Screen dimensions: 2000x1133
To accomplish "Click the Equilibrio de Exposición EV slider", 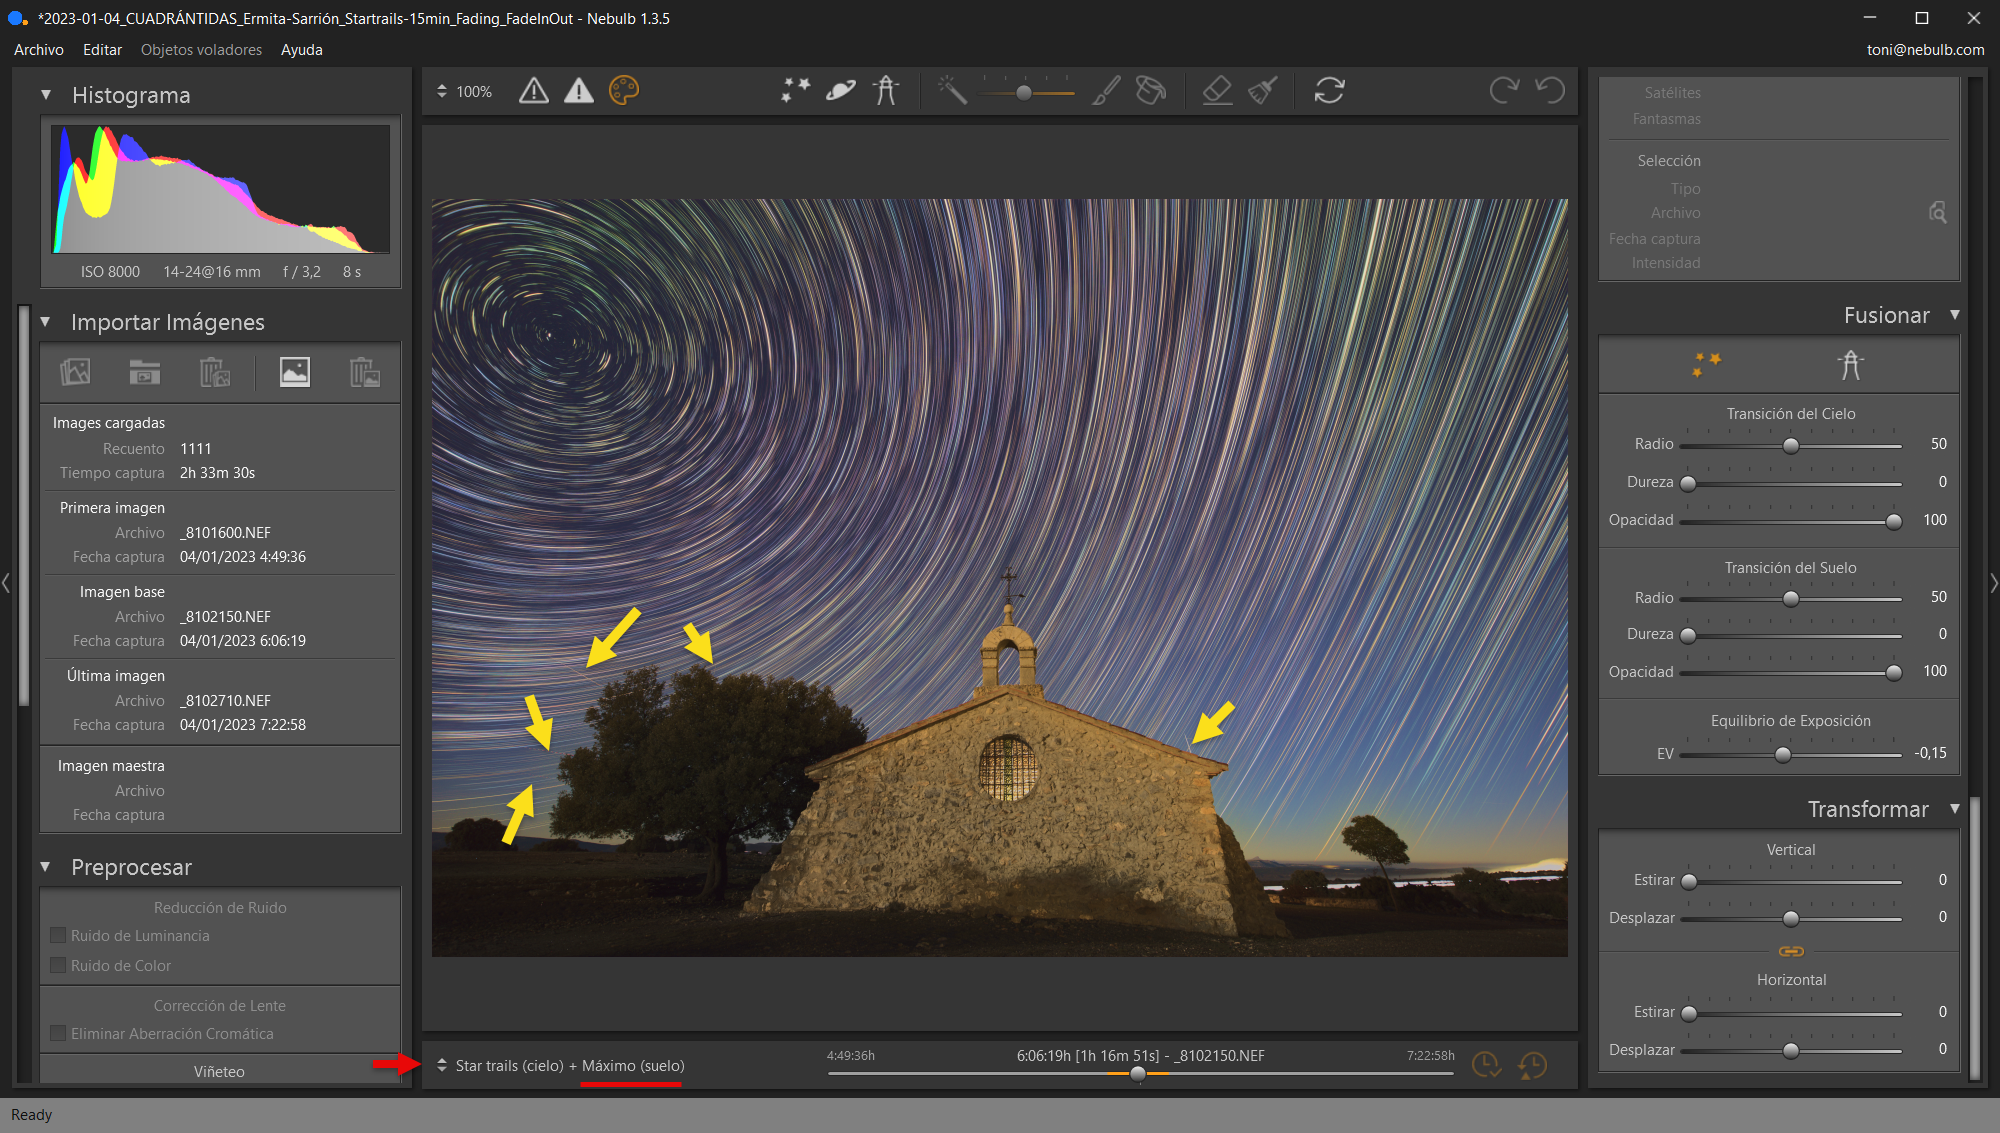I will tap(1790, 754).
